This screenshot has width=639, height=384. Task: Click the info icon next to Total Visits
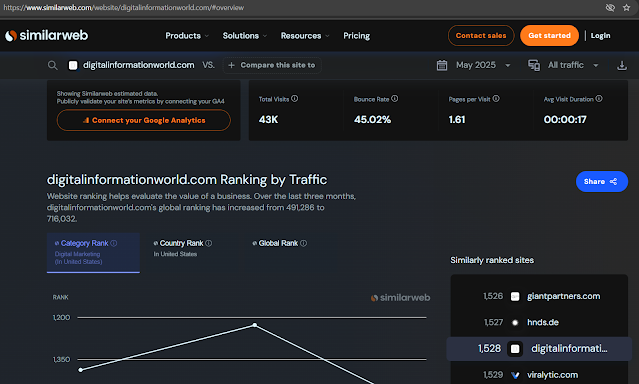click(x=295, y=99)
